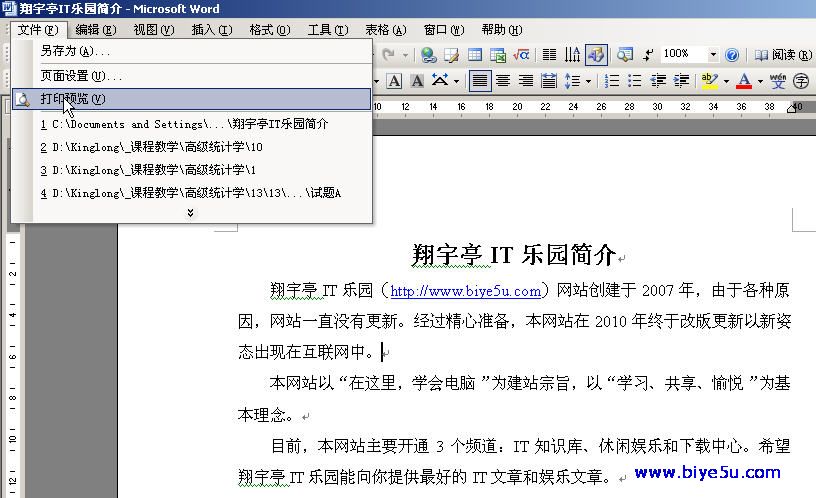816x498 pixels.
Task: Toggle Align Right button
Action: pyautogui.click(x=526, y=81)
